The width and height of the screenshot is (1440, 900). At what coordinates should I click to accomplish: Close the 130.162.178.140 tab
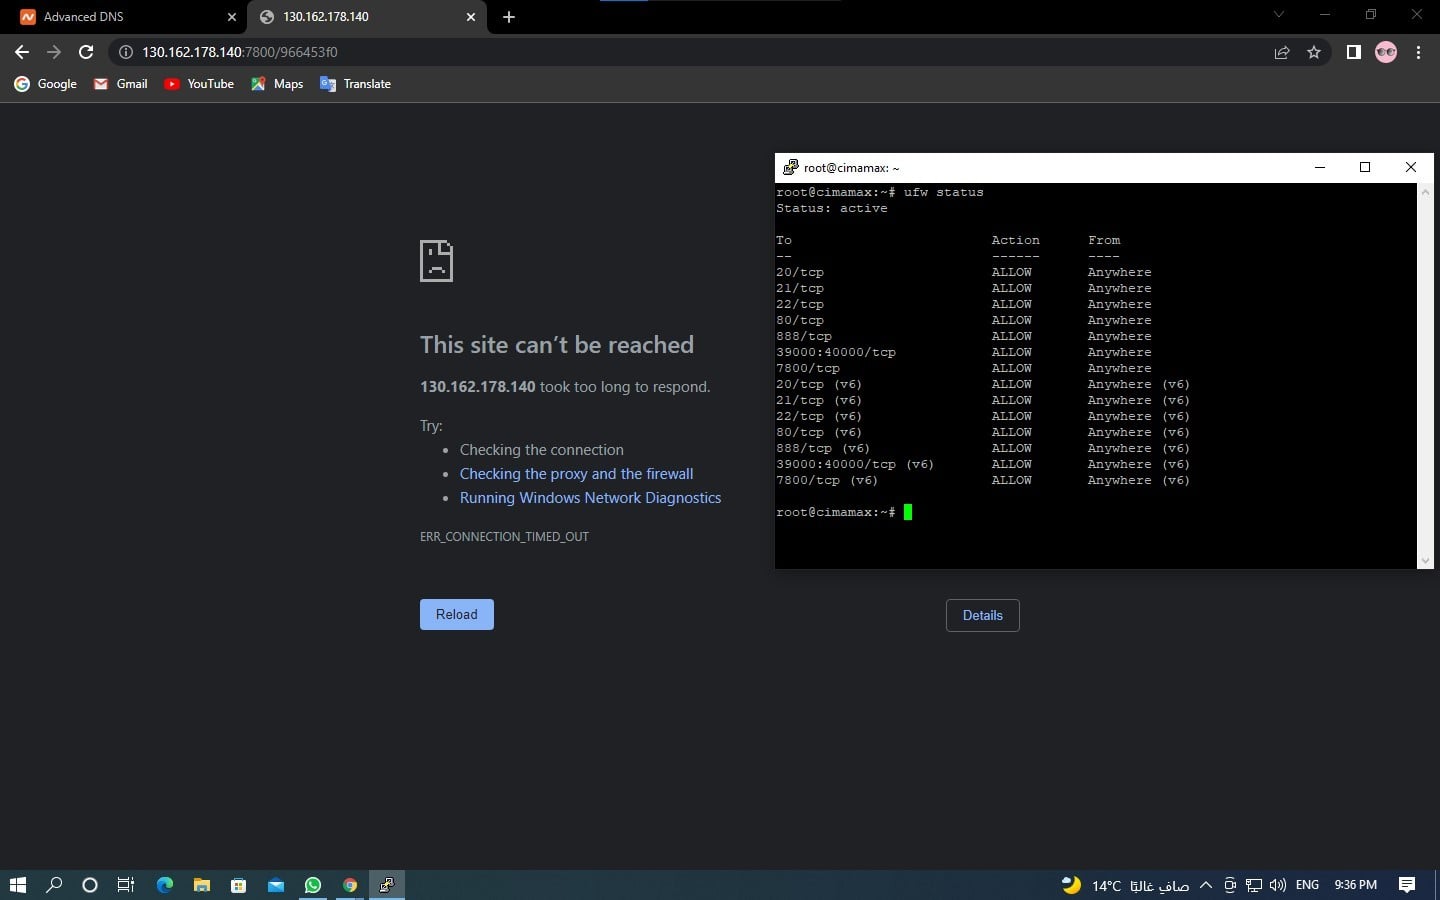tap(471, 17)
